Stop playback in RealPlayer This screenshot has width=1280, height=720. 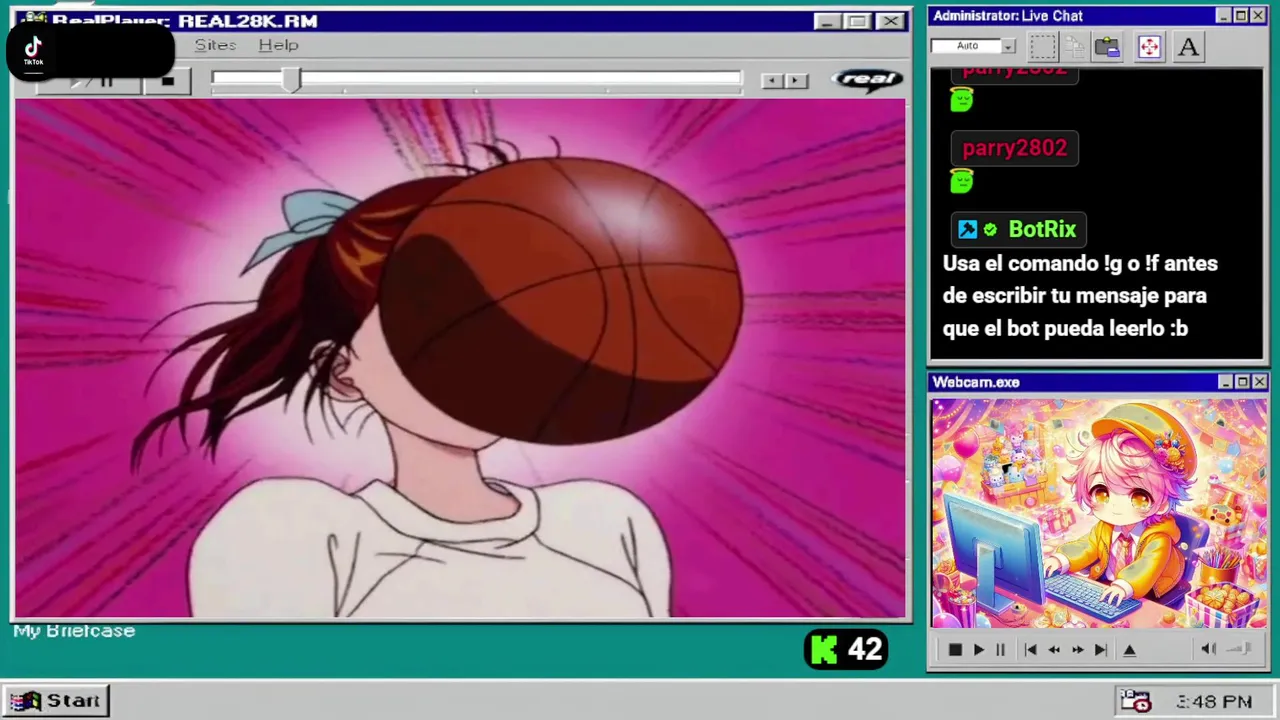coord(168,81)
